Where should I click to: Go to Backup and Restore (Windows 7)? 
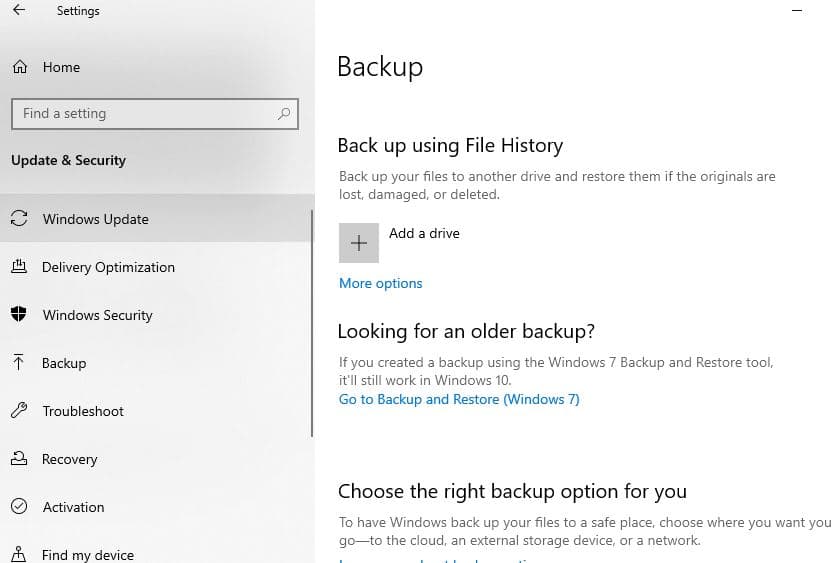pyautogui.click(x=459, y=399)
